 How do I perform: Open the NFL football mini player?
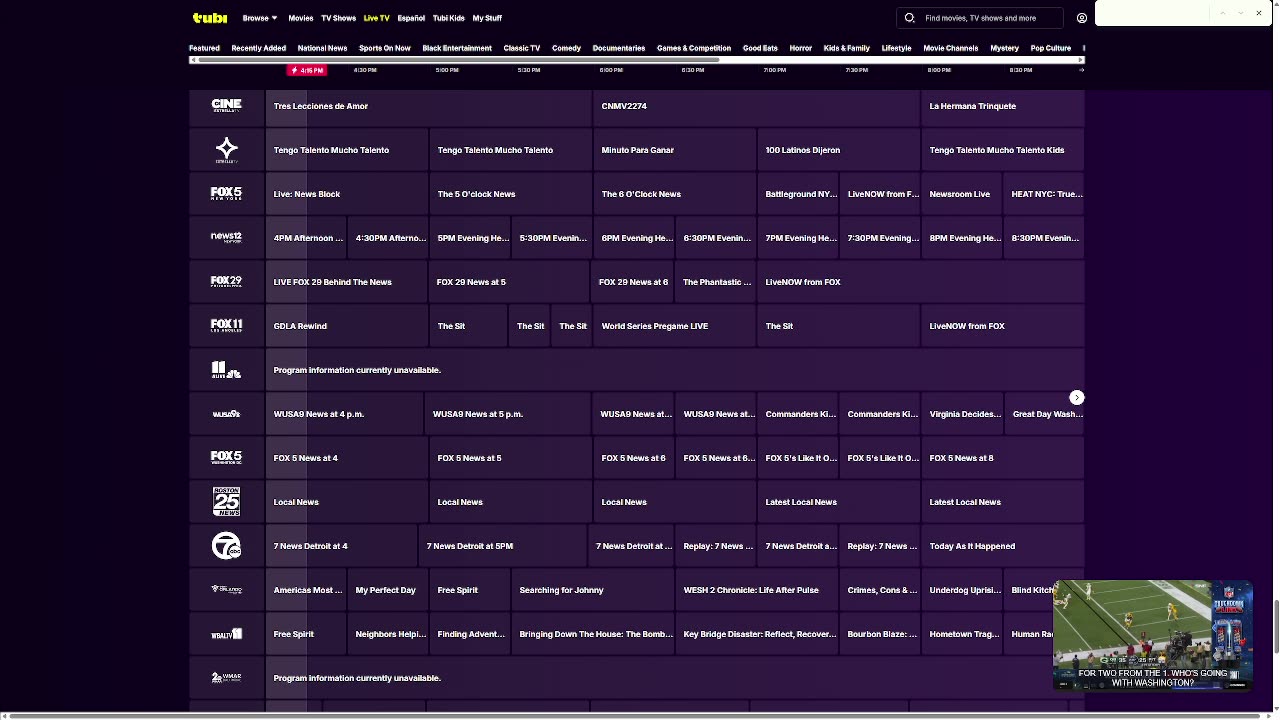[1153, 635]
